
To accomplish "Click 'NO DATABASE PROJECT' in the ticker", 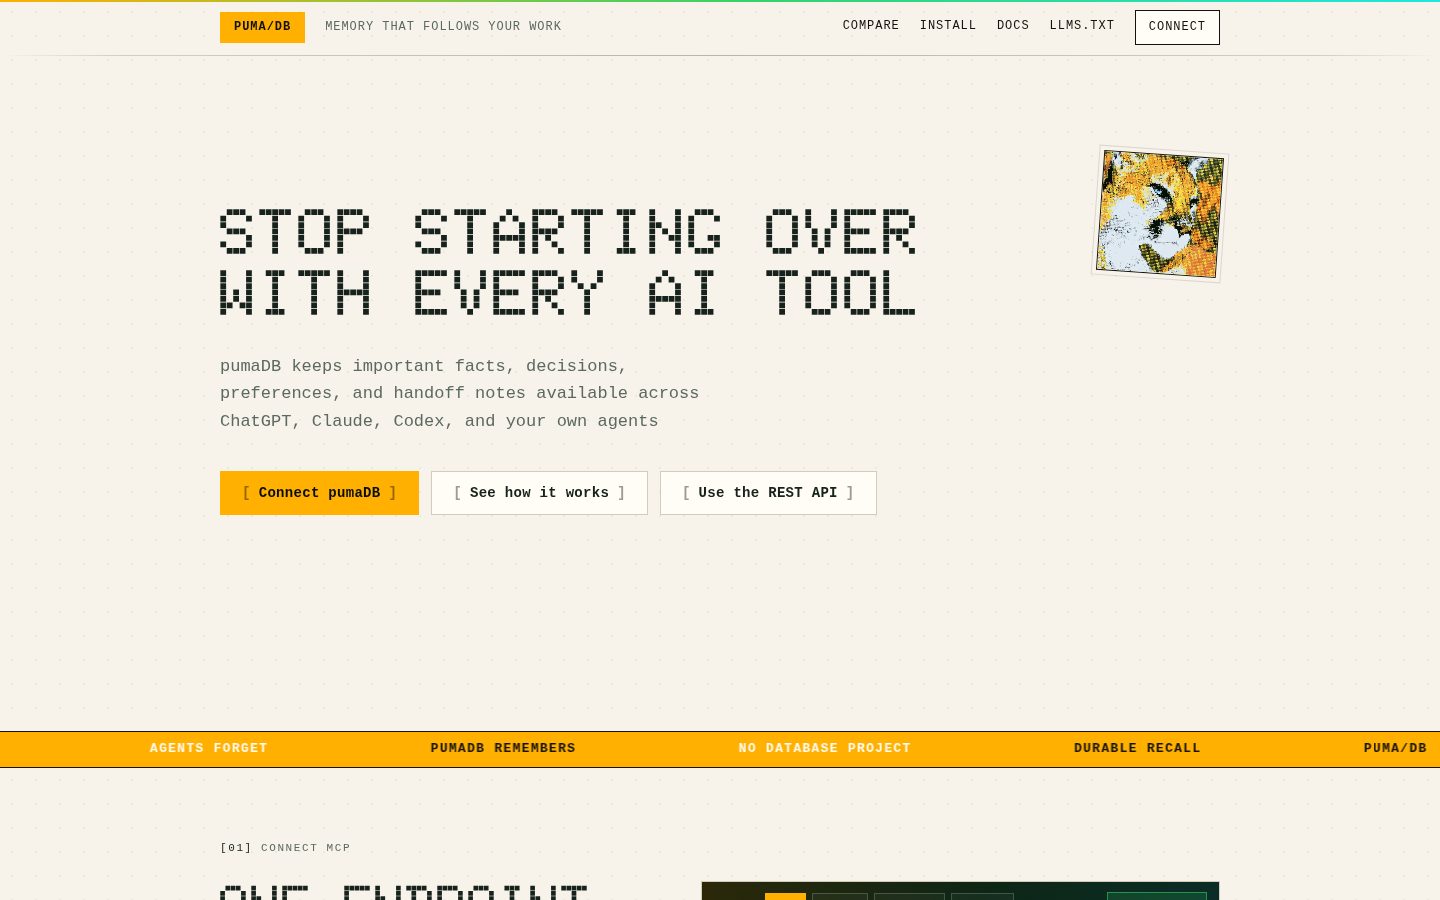I will click(824, 748).
